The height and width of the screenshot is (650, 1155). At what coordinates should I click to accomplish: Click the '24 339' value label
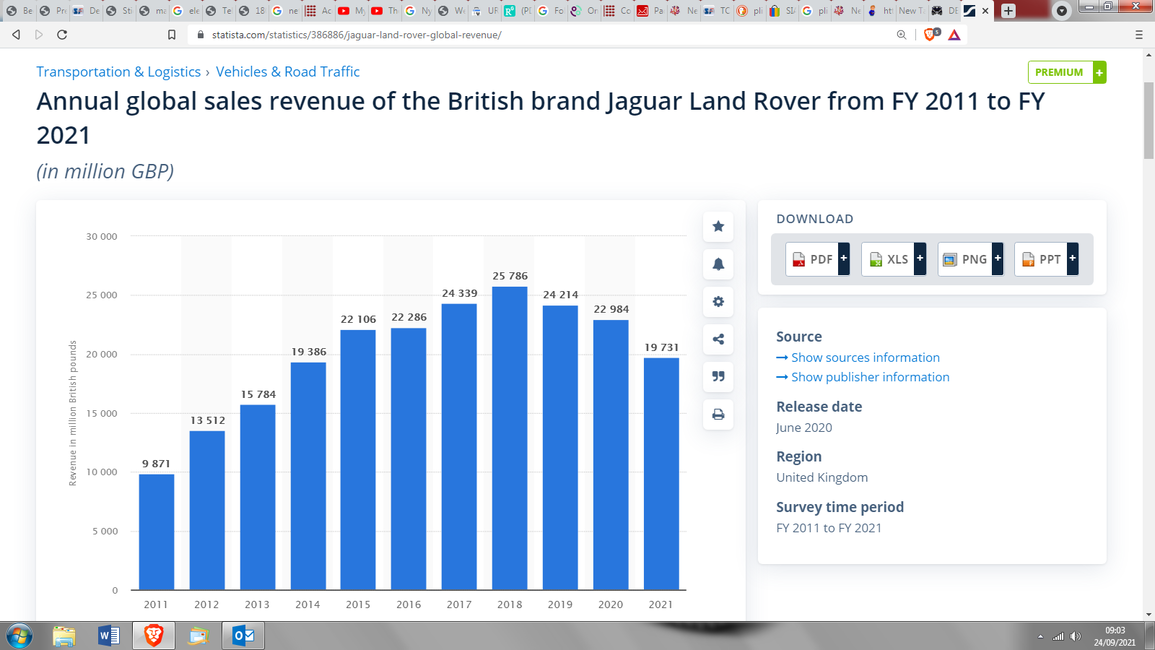(460, 293)
